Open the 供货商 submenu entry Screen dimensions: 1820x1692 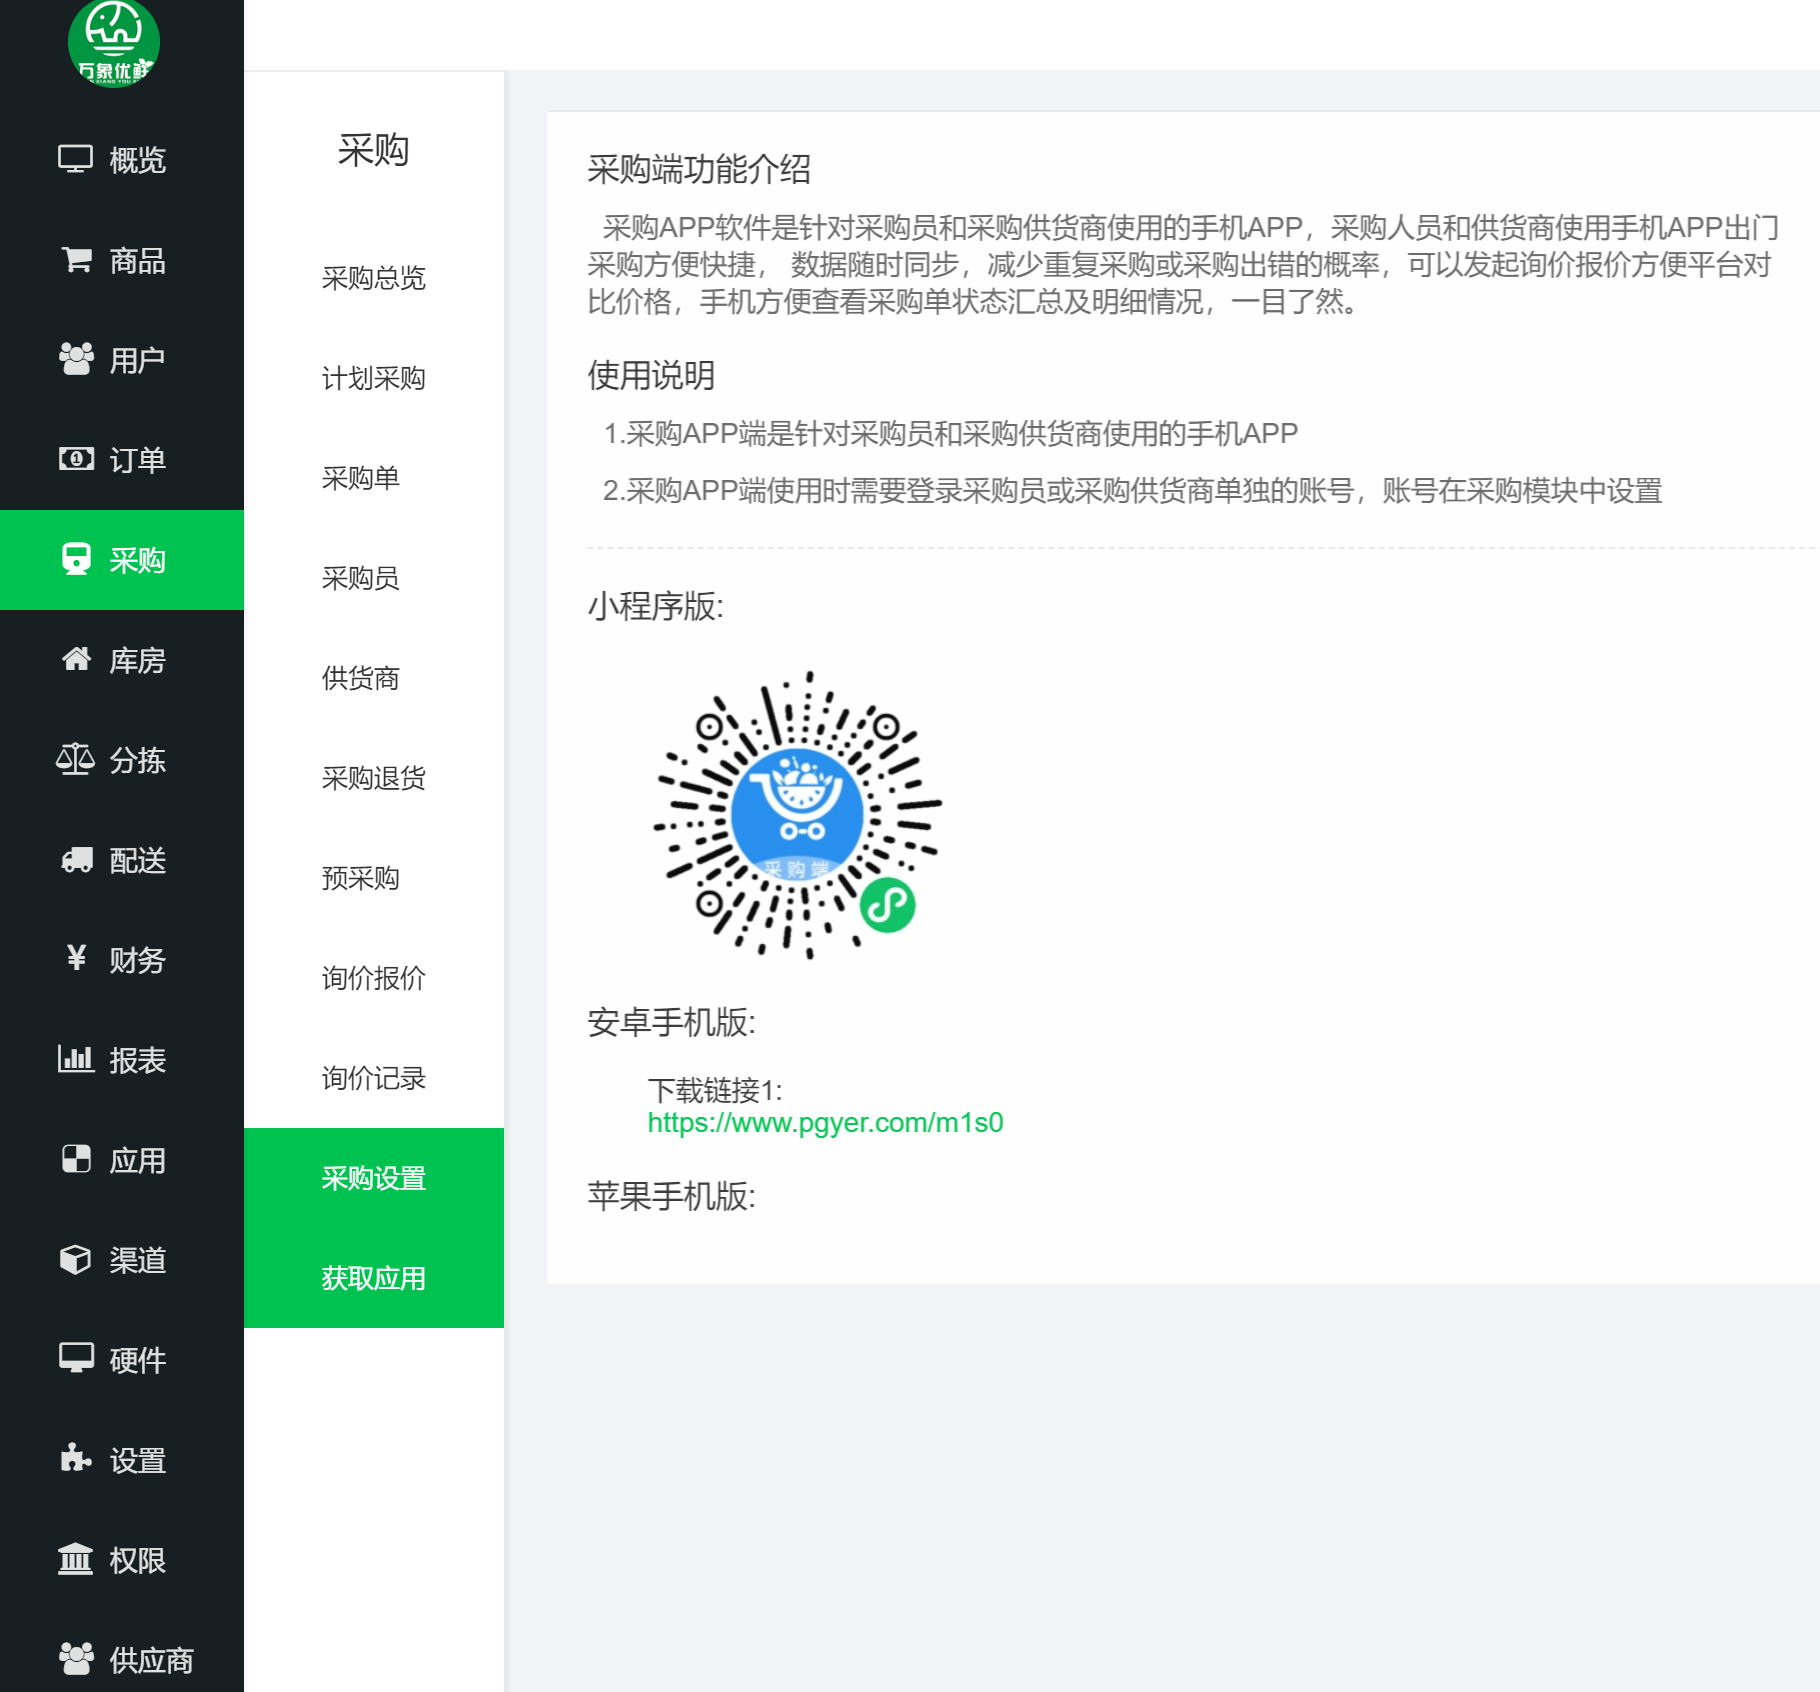coord(360,678)
